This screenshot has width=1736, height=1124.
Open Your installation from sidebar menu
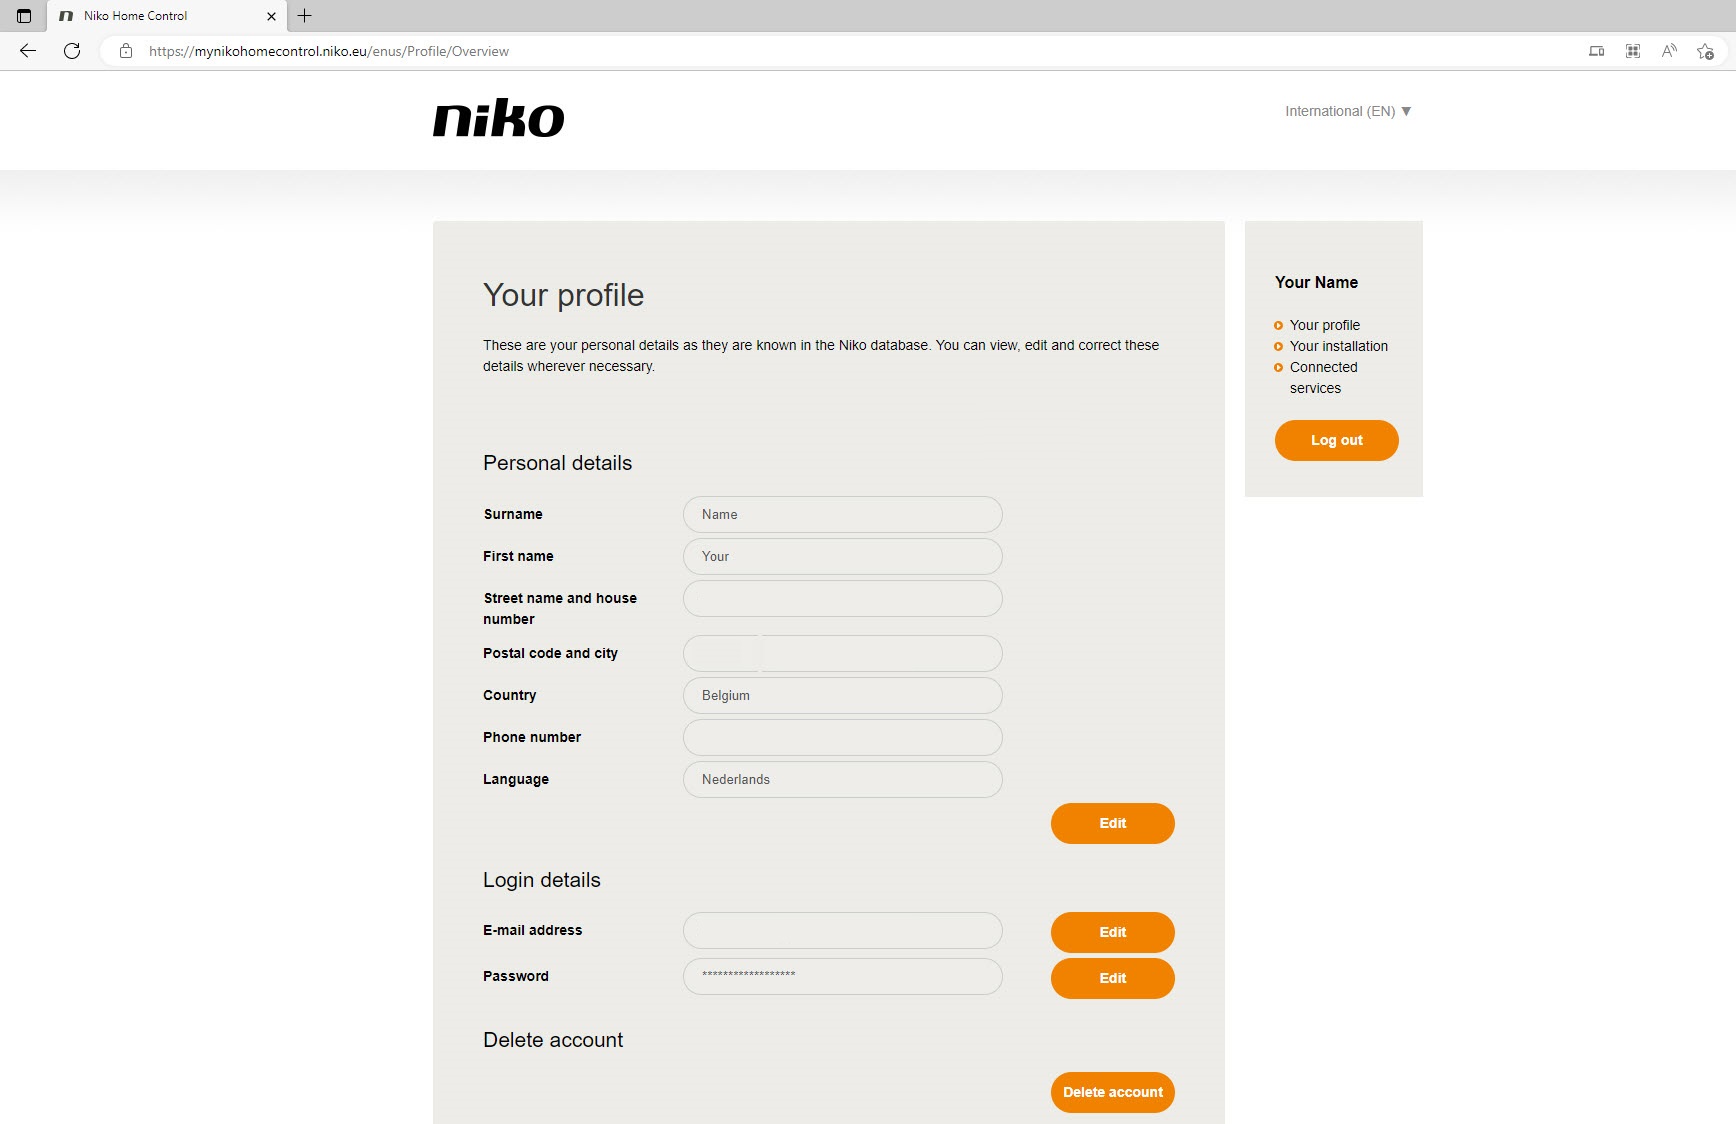1338,346
